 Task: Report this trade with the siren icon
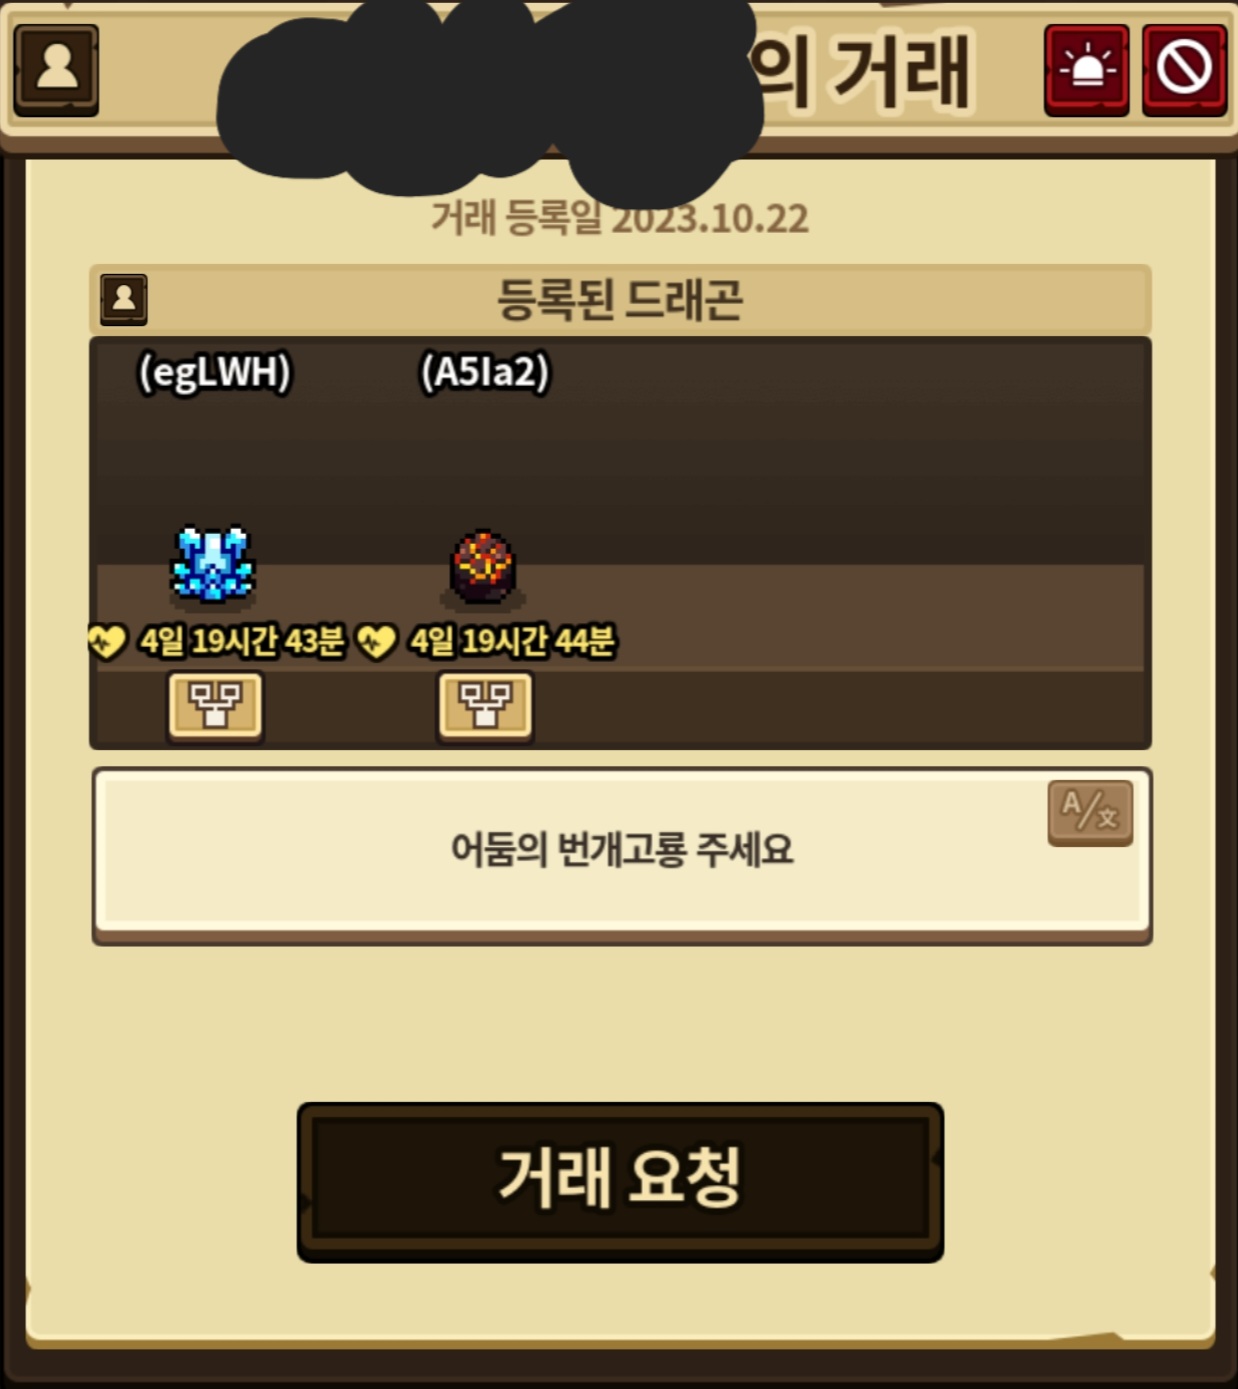tap(1086, 70)
